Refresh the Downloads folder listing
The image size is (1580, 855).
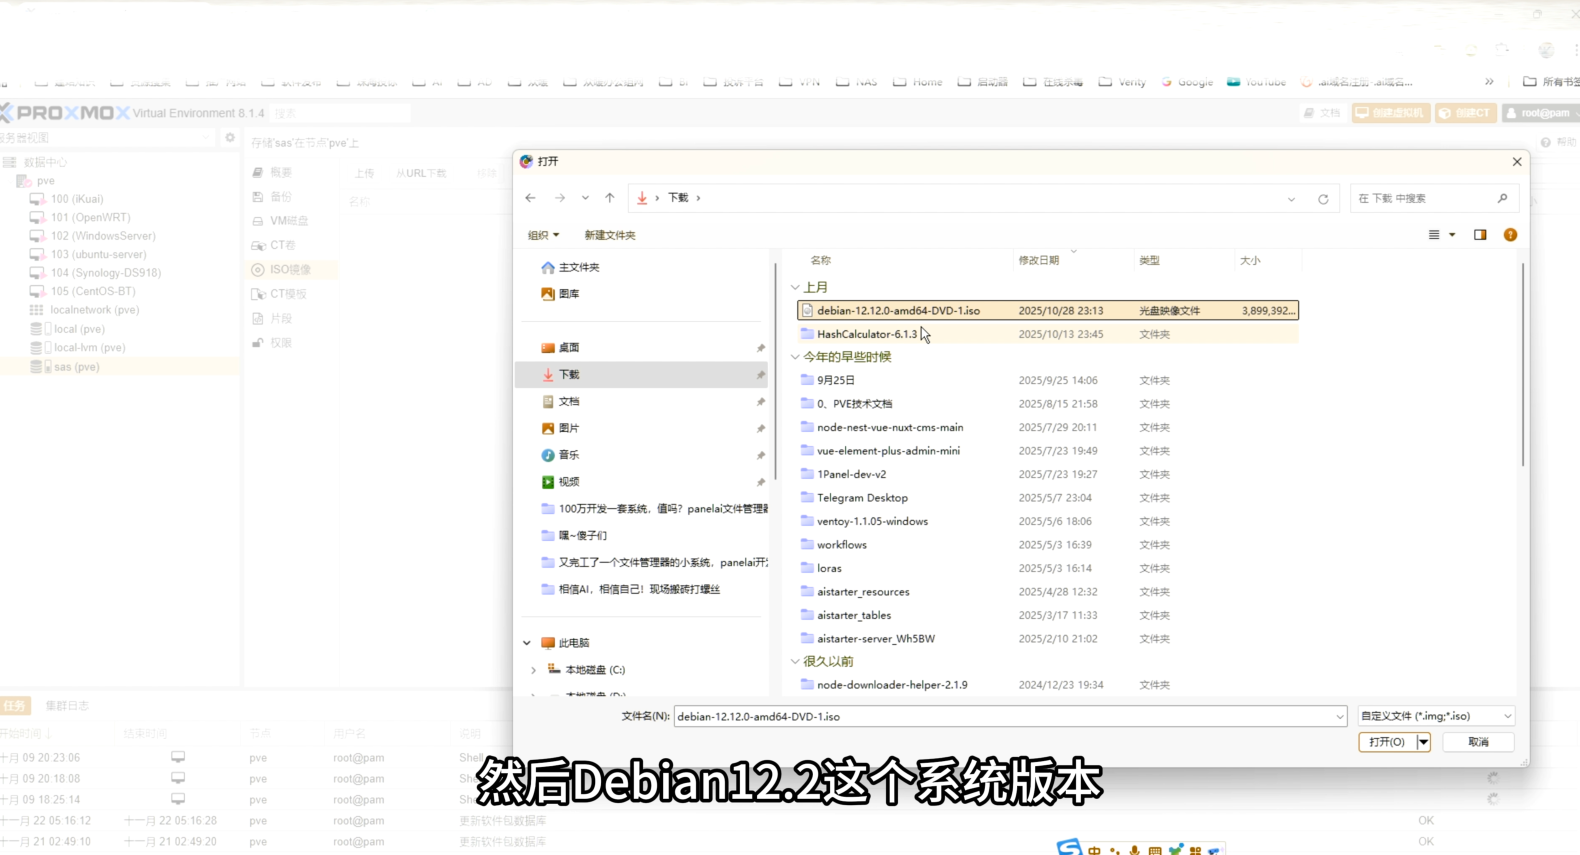pos(1323,199)
